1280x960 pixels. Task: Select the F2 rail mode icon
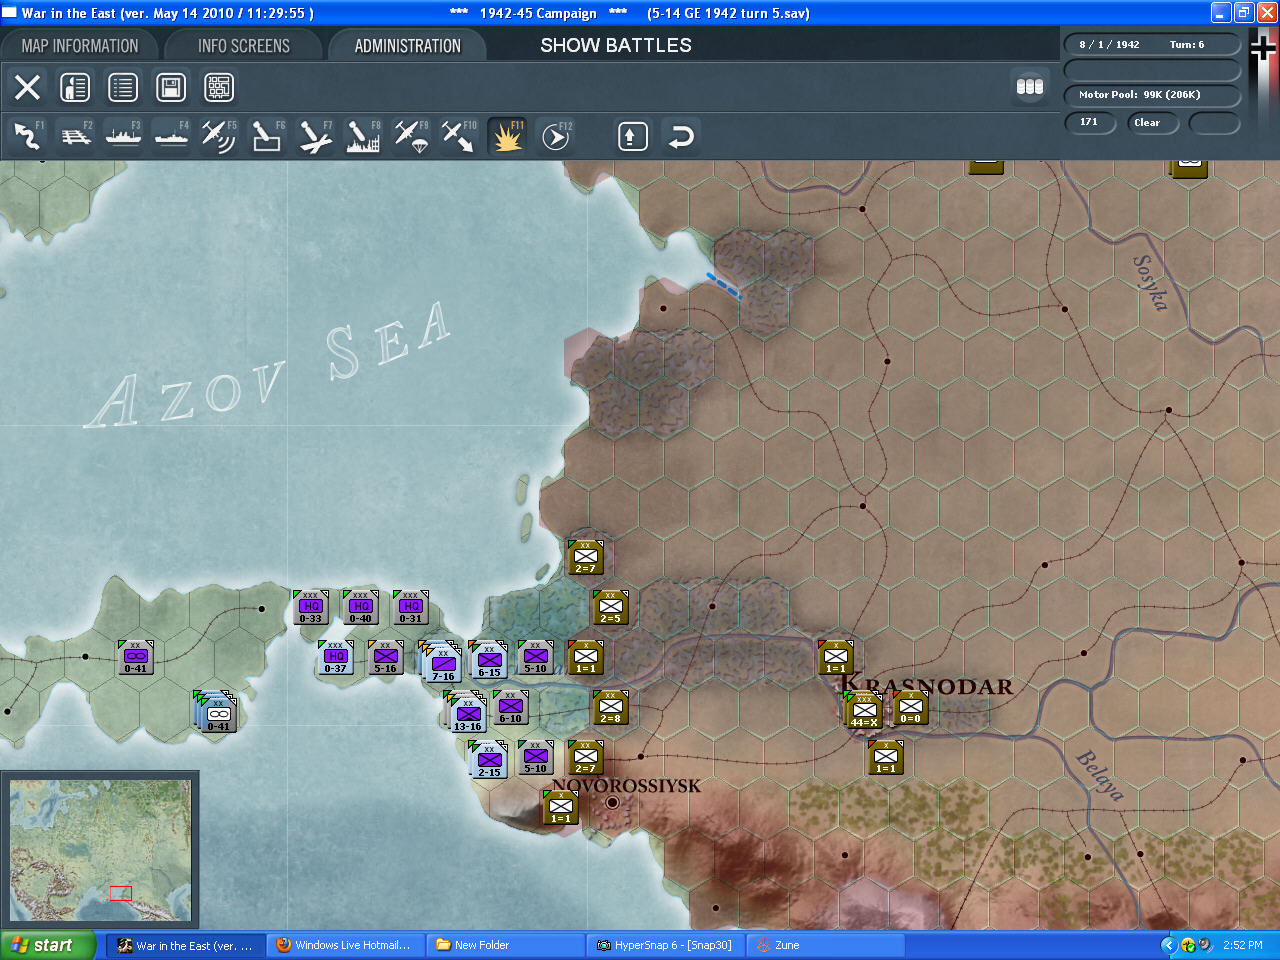[x=75, y=136]
